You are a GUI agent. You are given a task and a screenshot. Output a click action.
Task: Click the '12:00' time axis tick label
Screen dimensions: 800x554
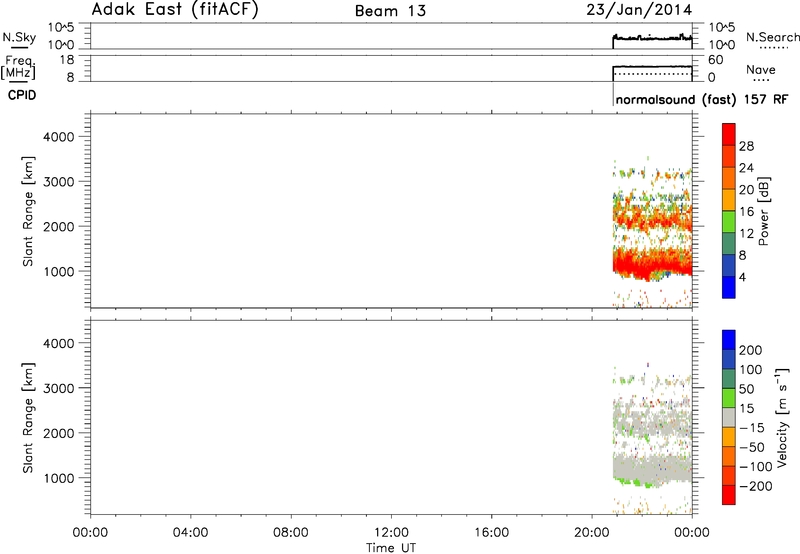tap(391, 533)
